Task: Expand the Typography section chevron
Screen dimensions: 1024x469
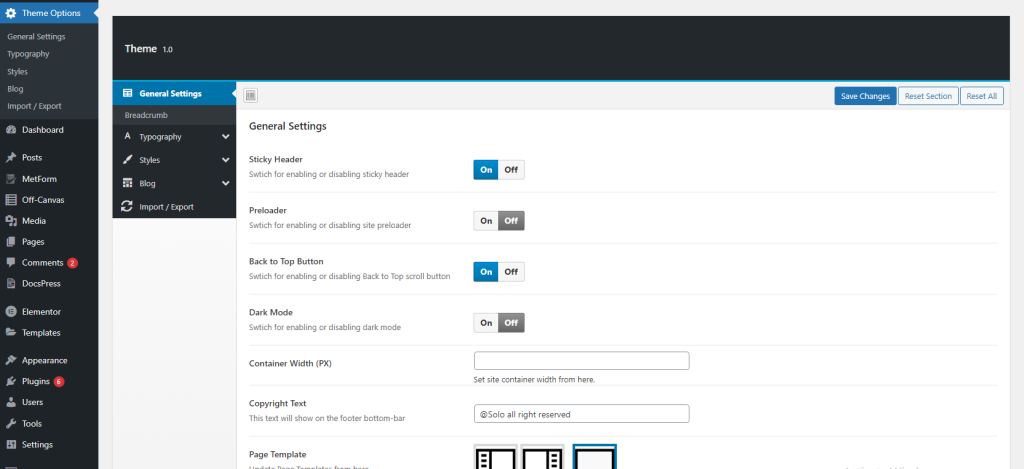Action: (x=226, y=136)
